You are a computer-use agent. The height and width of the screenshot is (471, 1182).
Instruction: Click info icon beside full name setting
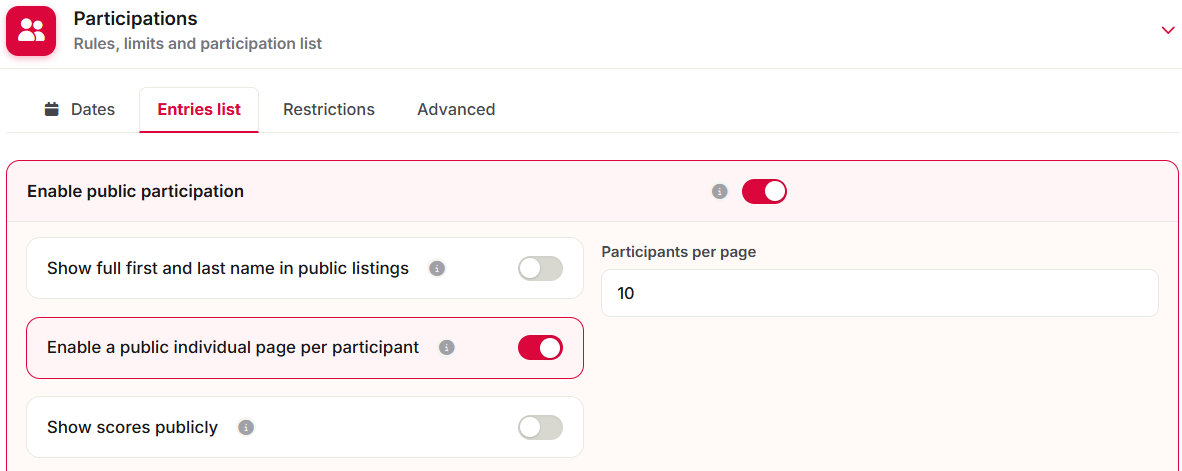pyautogui.click(x=437, y=268)
